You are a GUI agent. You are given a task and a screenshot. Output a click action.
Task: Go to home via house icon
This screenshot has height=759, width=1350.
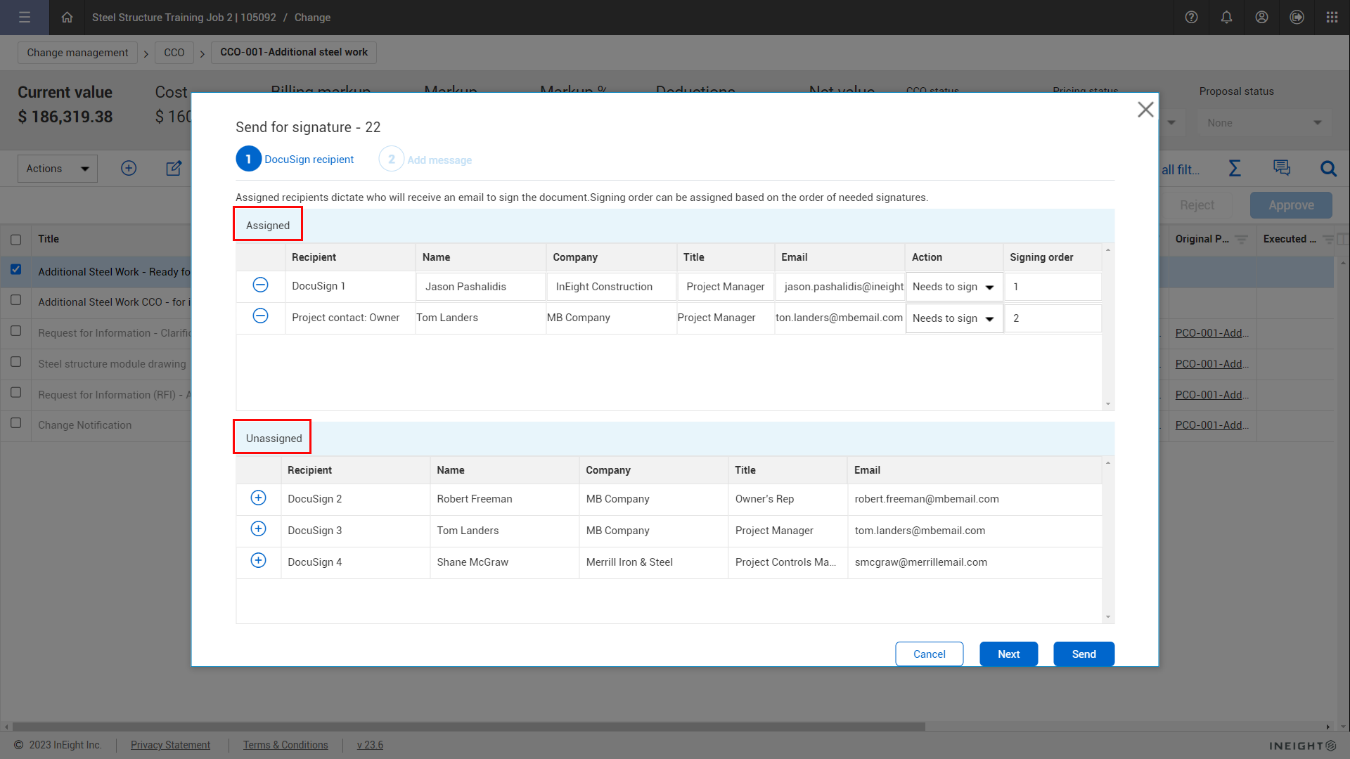(x=67, y=17)
